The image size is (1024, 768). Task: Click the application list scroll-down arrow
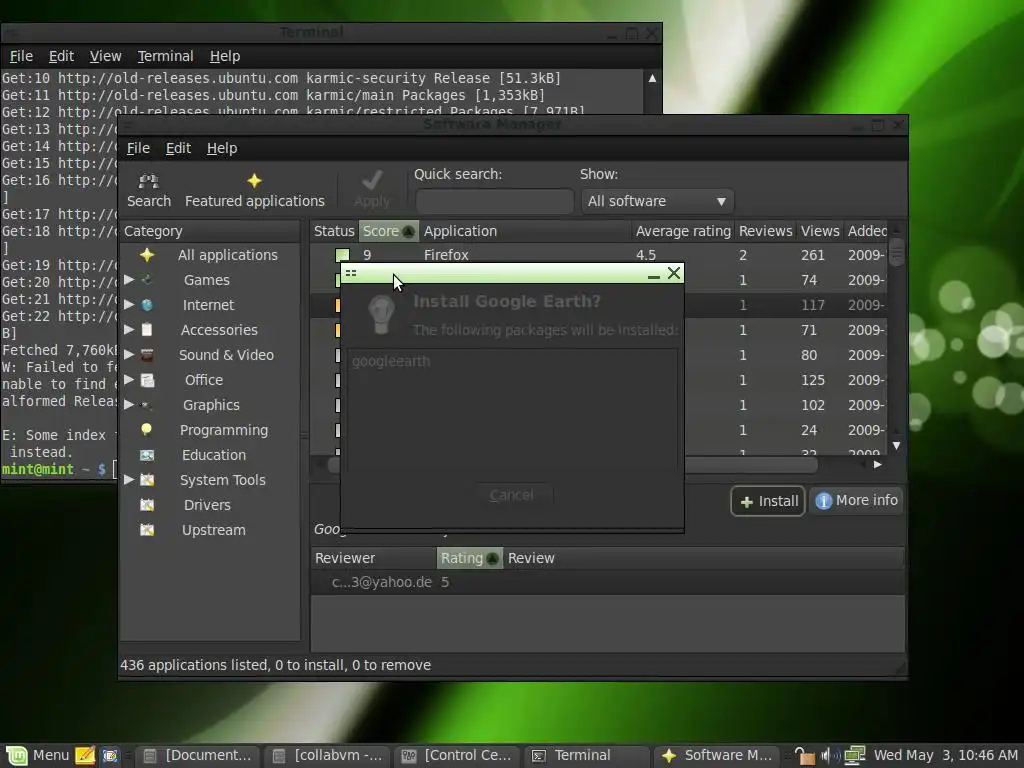point(897,445)
